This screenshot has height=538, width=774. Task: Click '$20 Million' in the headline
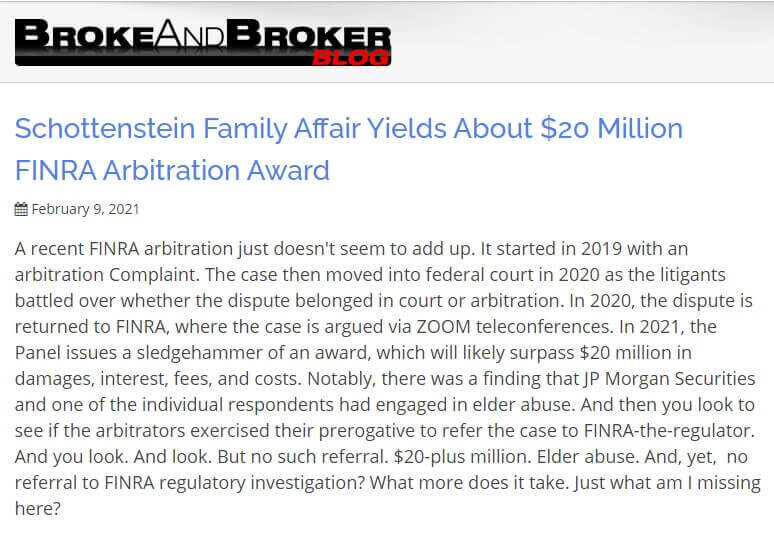pos(612,128)
